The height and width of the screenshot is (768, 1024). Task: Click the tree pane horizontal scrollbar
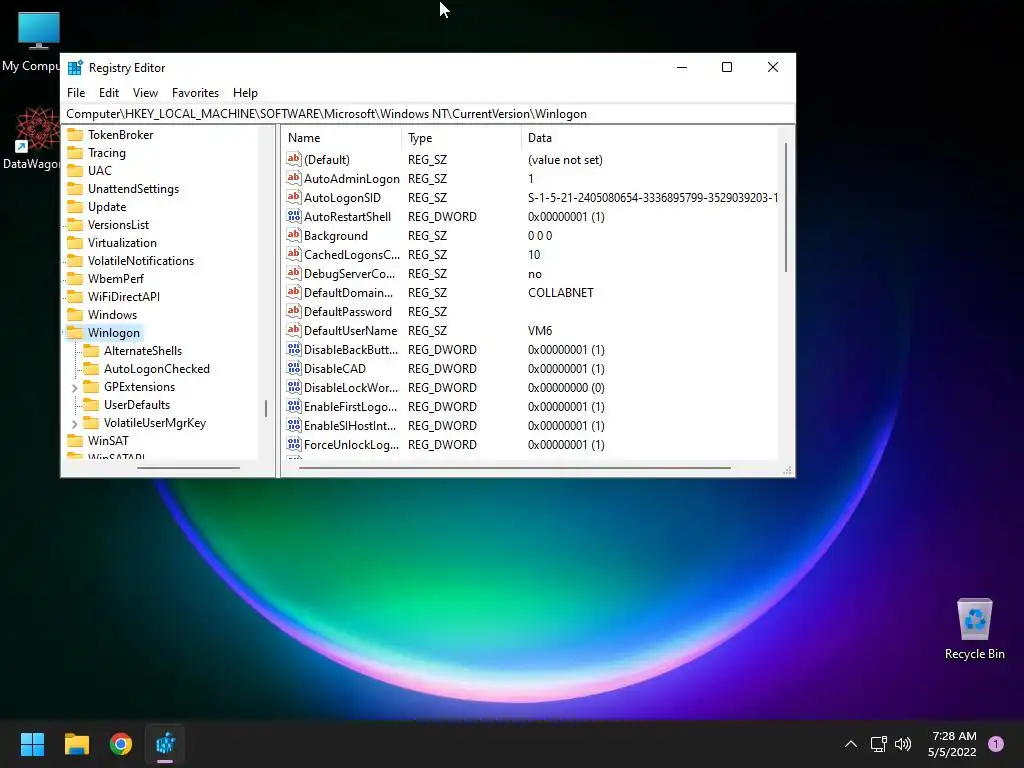point(188,468)
